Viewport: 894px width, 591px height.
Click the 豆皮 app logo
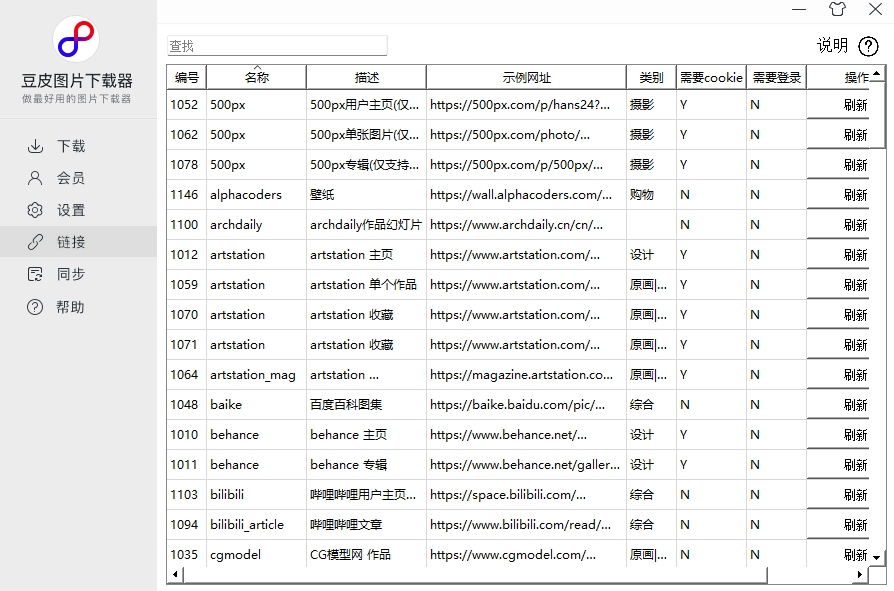point(74,38)
